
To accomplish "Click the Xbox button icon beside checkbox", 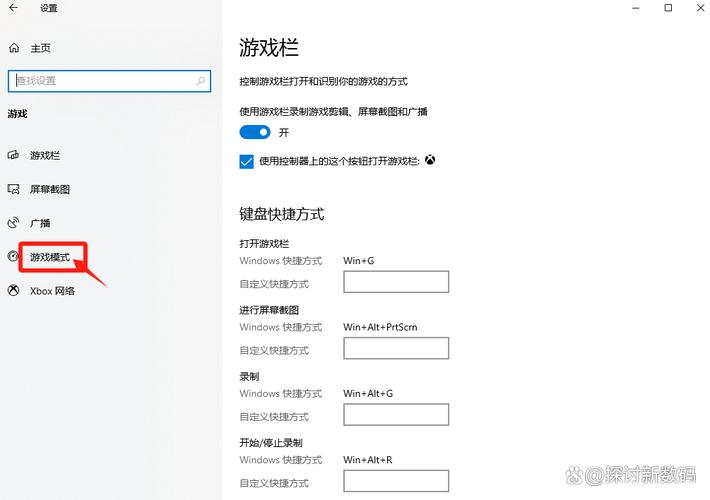I will [x=430, y=160].
